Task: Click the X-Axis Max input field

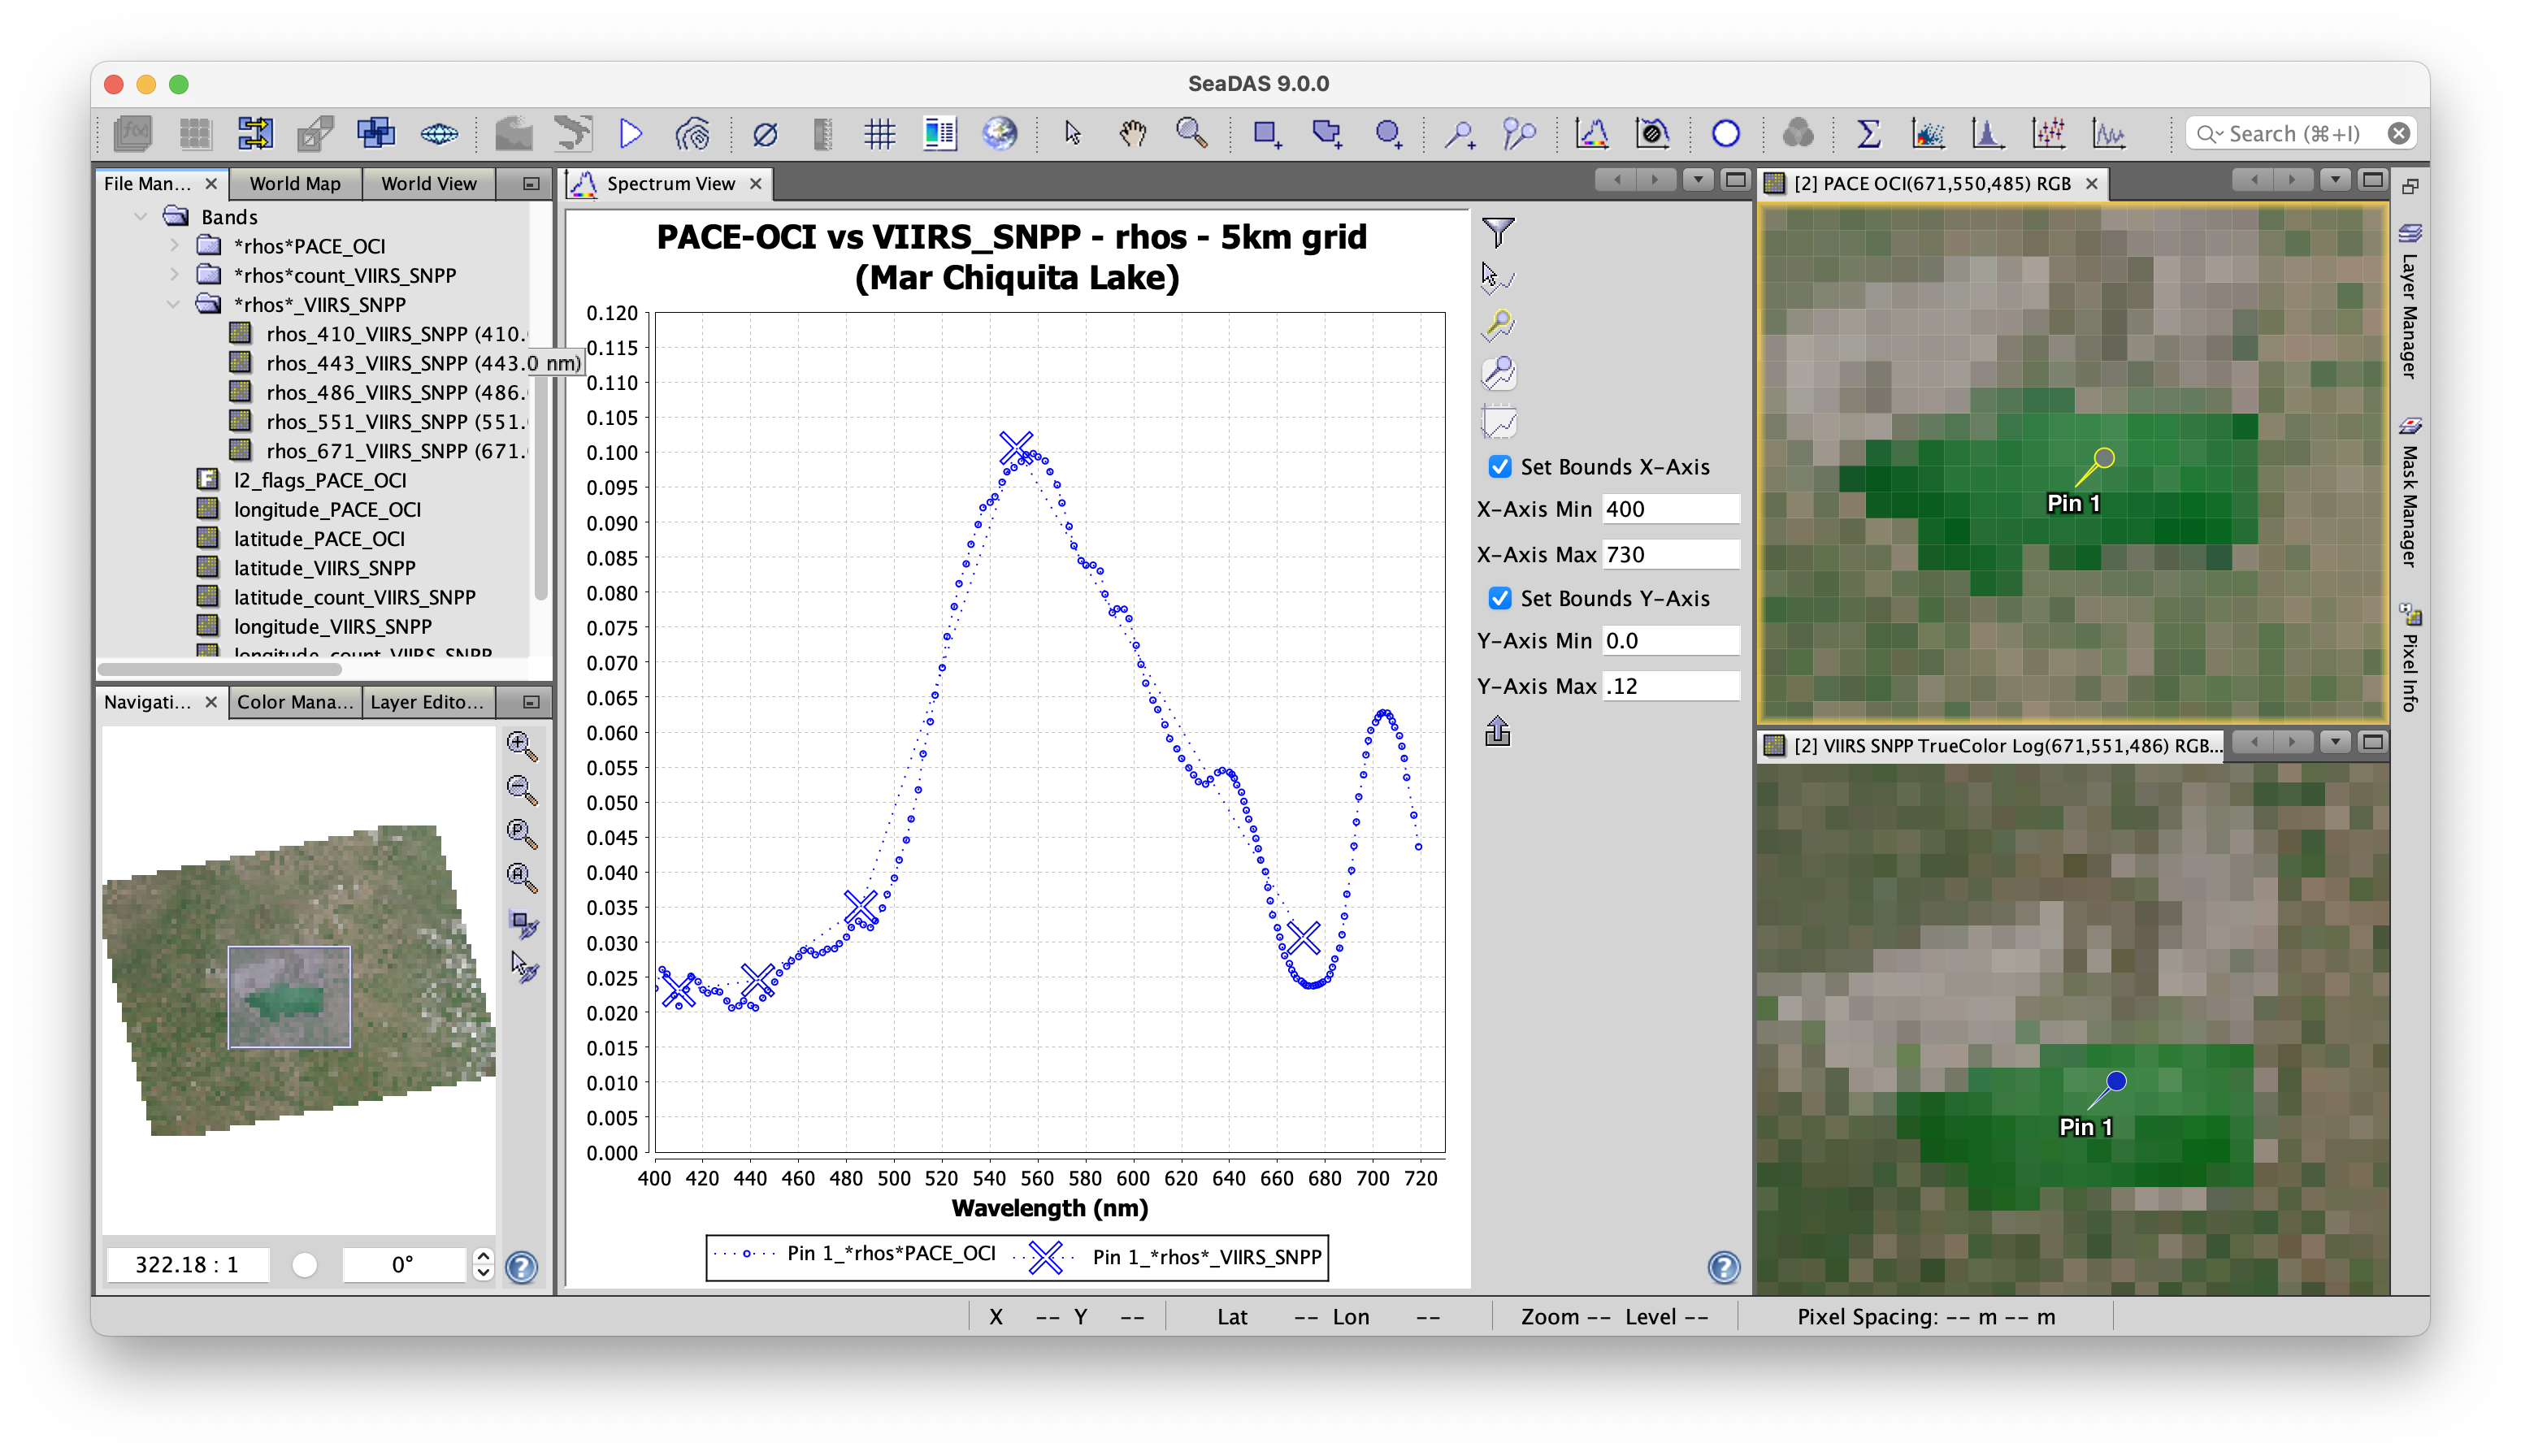Action: [x=1671, y=554]
